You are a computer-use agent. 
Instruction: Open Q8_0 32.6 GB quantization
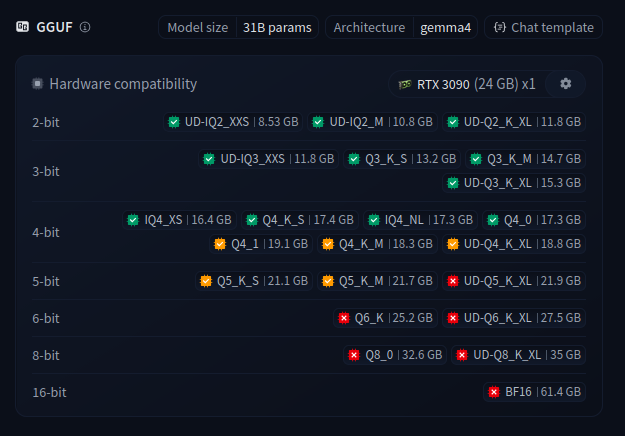[x=395, y=355]
